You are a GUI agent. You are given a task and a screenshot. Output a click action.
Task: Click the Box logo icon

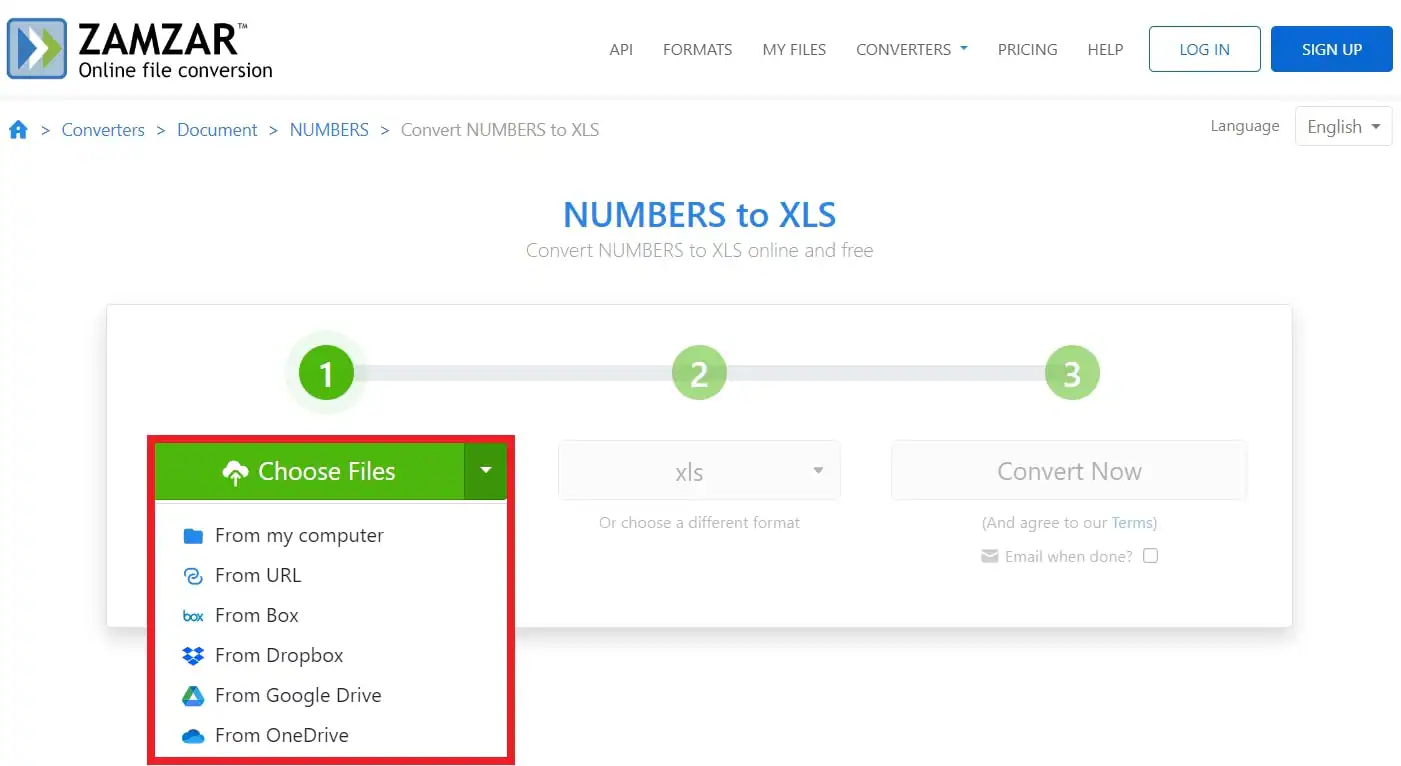pos(193,616)
